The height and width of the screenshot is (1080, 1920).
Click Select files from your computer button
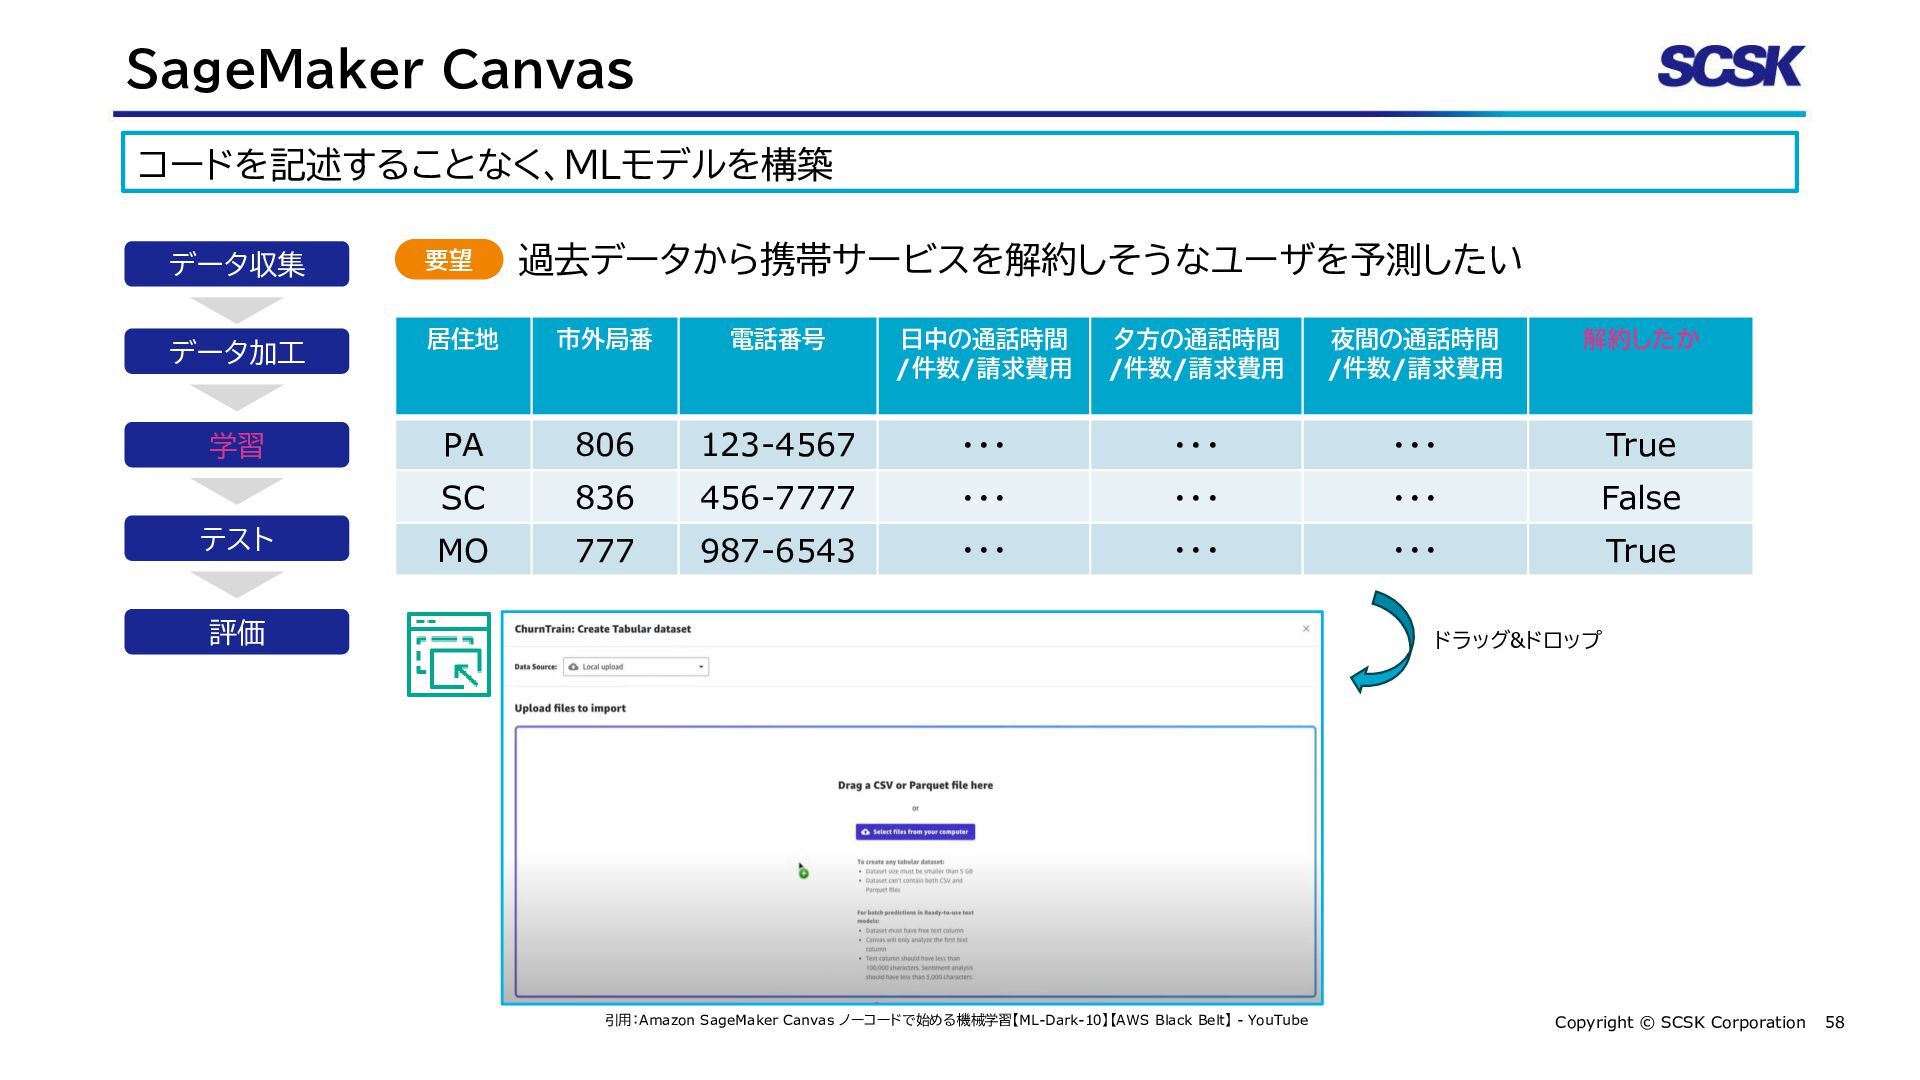[x=915, y=831]
